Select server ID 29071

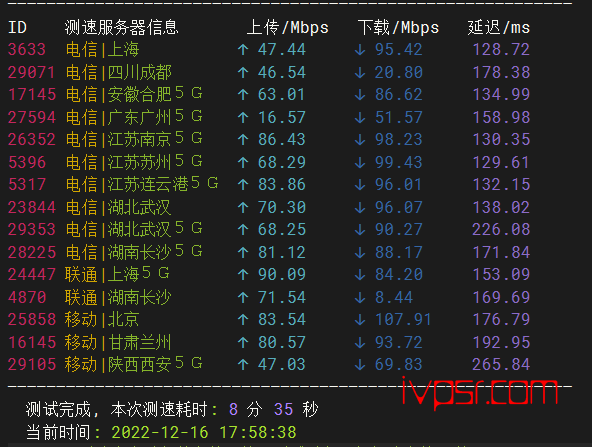pyautogui.click(x=32, y=72)
